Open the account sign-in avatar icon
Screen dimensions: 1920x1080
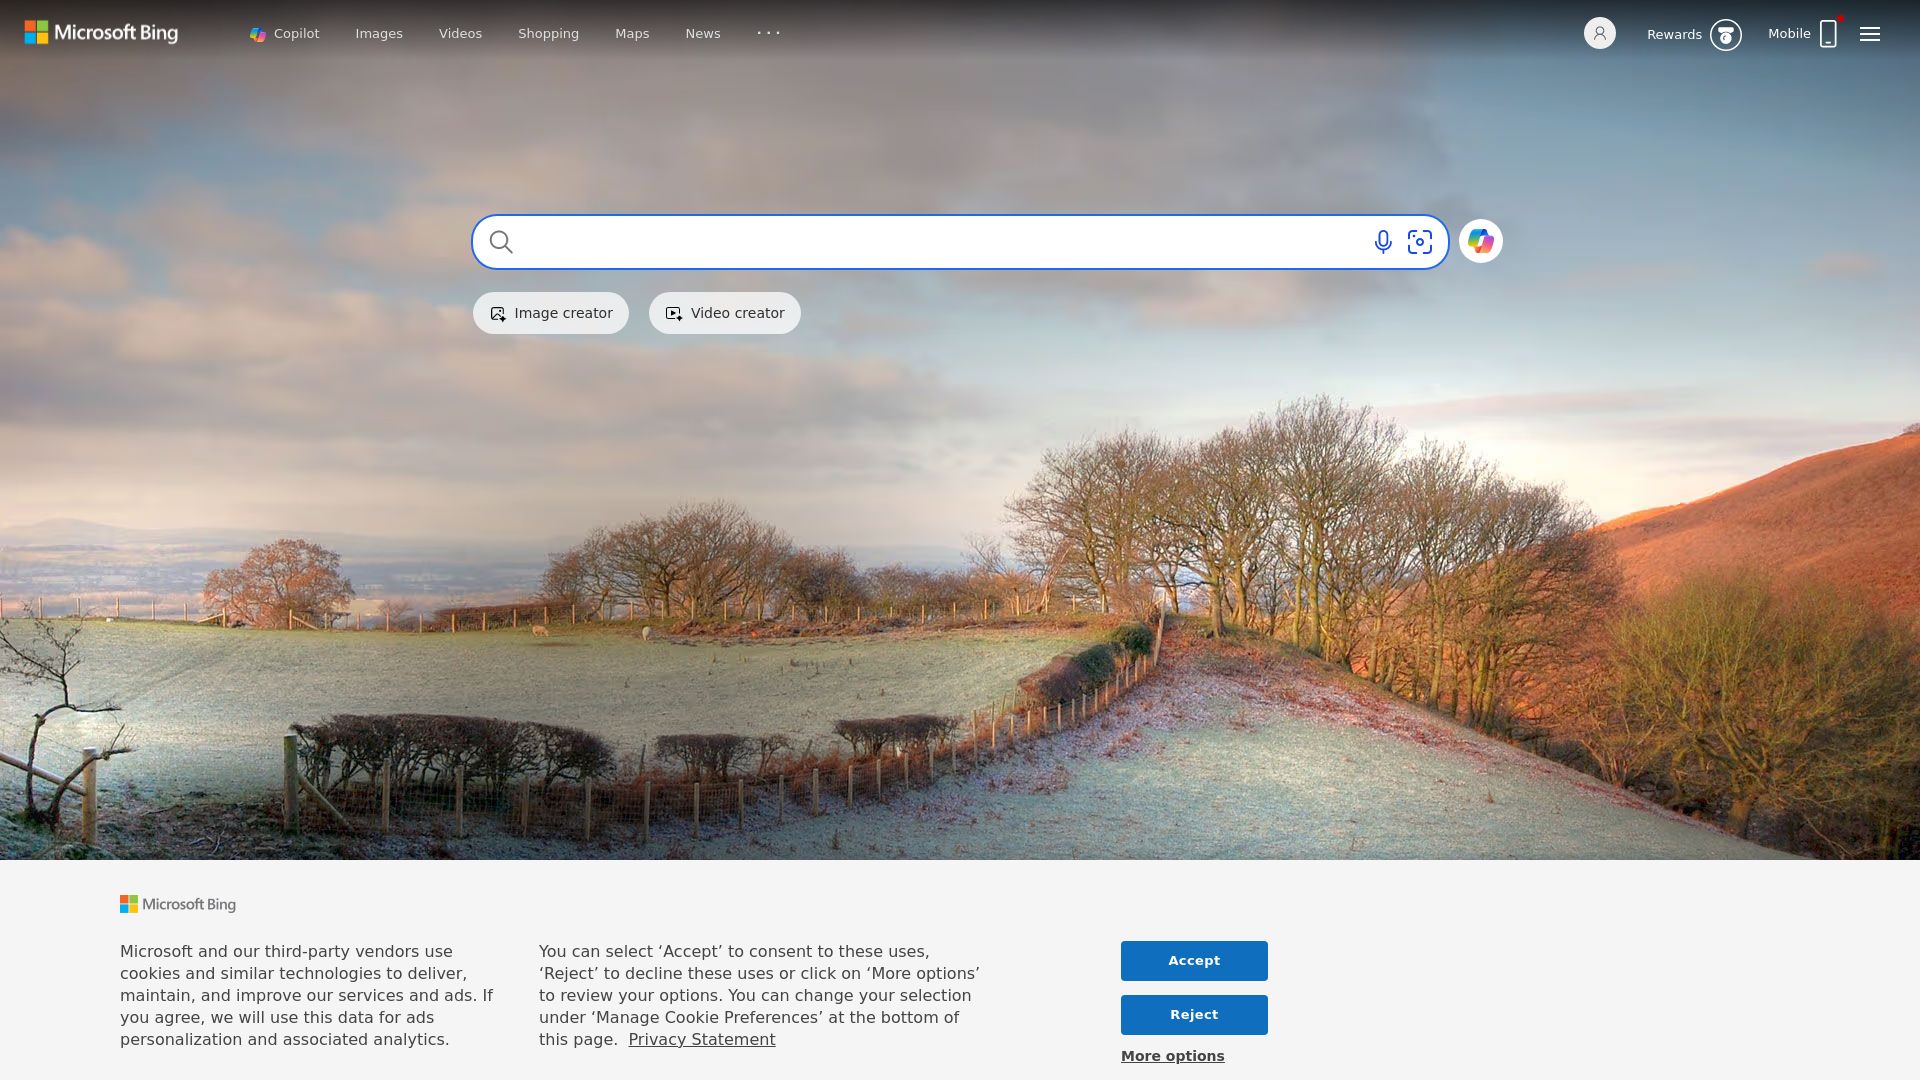[x=1600, y=33]
